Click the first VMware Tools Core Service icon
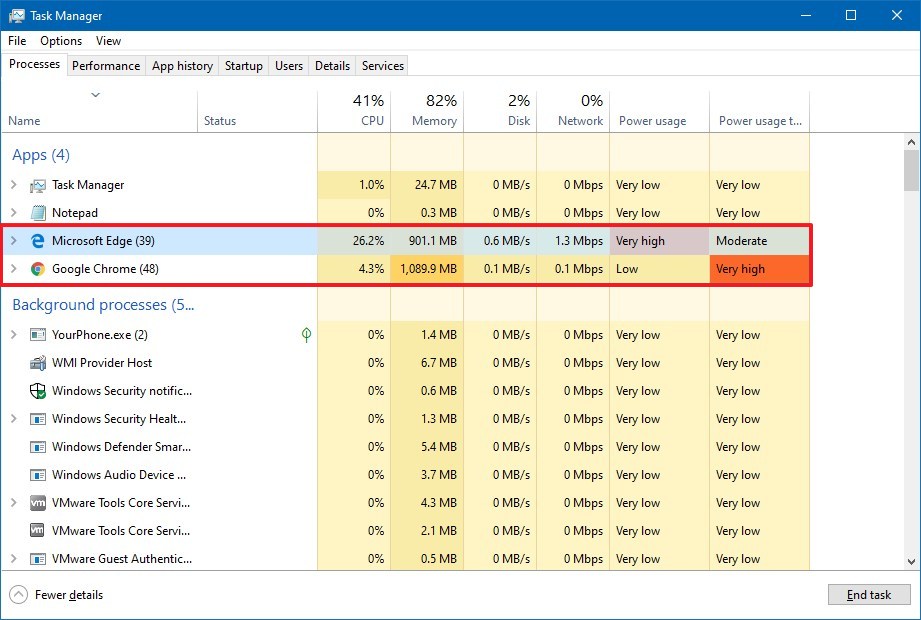This screenshot has height=620, width=921. click(38, 503)
